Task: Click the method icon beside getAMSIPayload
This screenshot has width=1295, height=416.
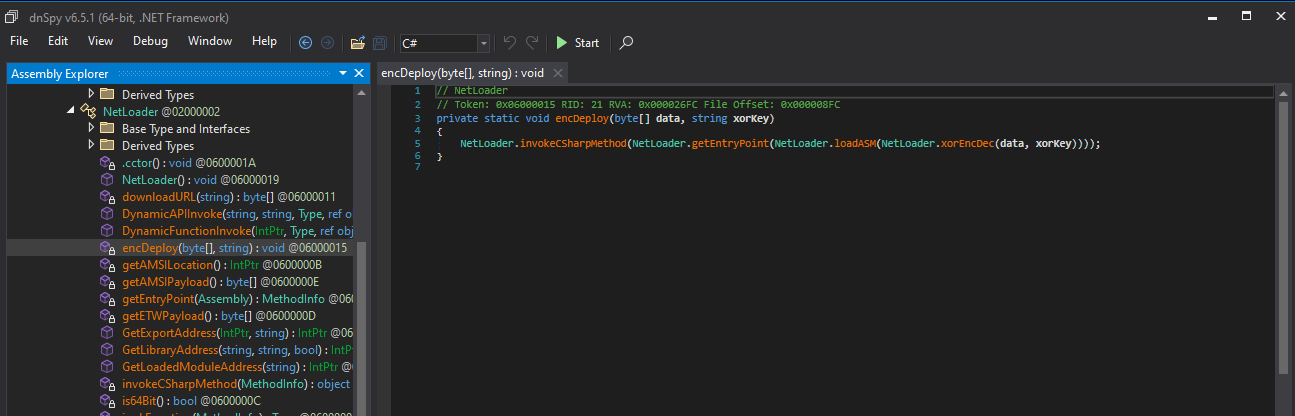Action: pyautogui.click(x=107, y=282)
